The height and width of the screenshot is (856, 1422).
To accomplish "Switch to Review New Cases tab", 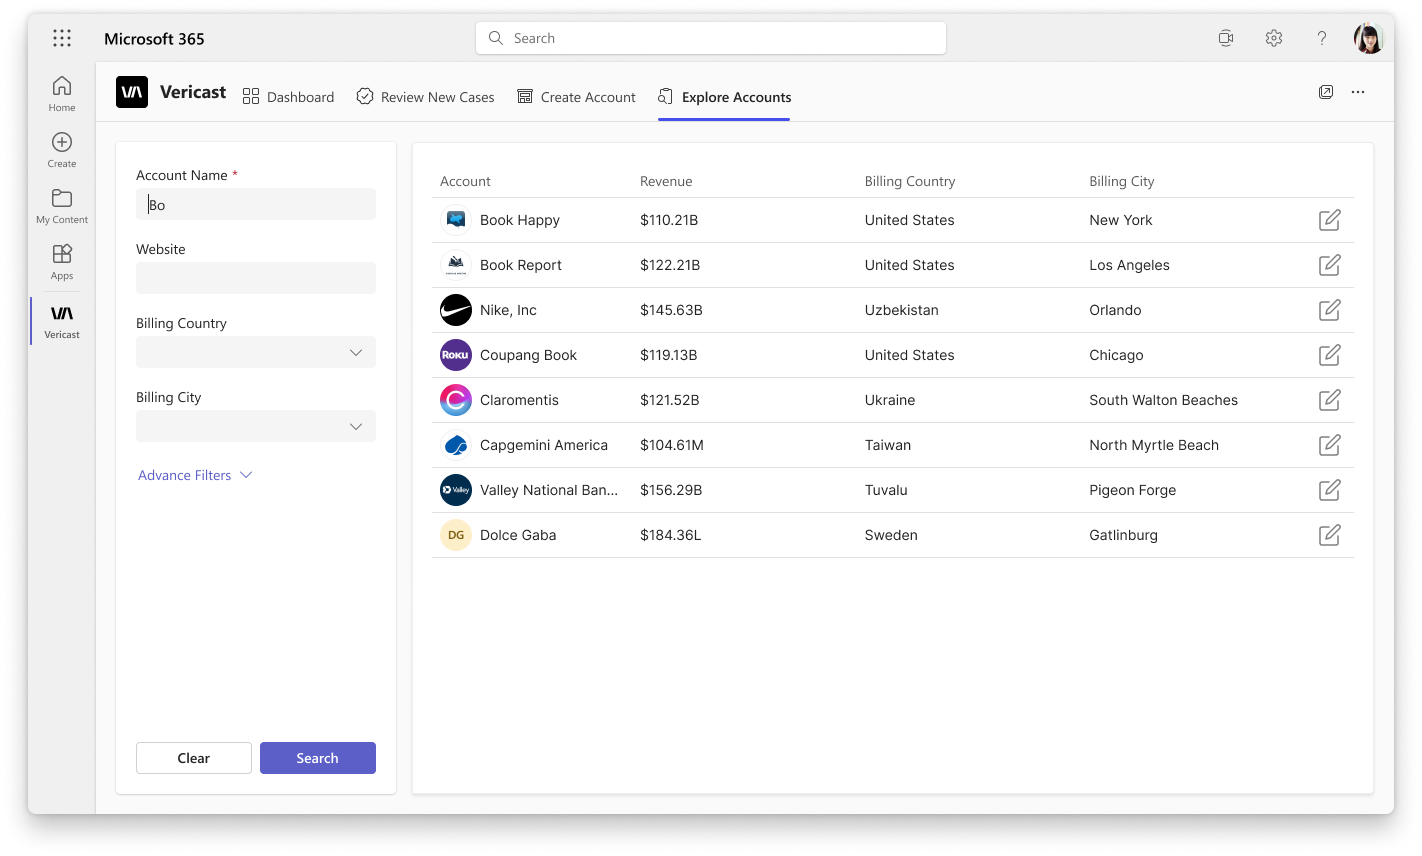I will pos(425,97).
